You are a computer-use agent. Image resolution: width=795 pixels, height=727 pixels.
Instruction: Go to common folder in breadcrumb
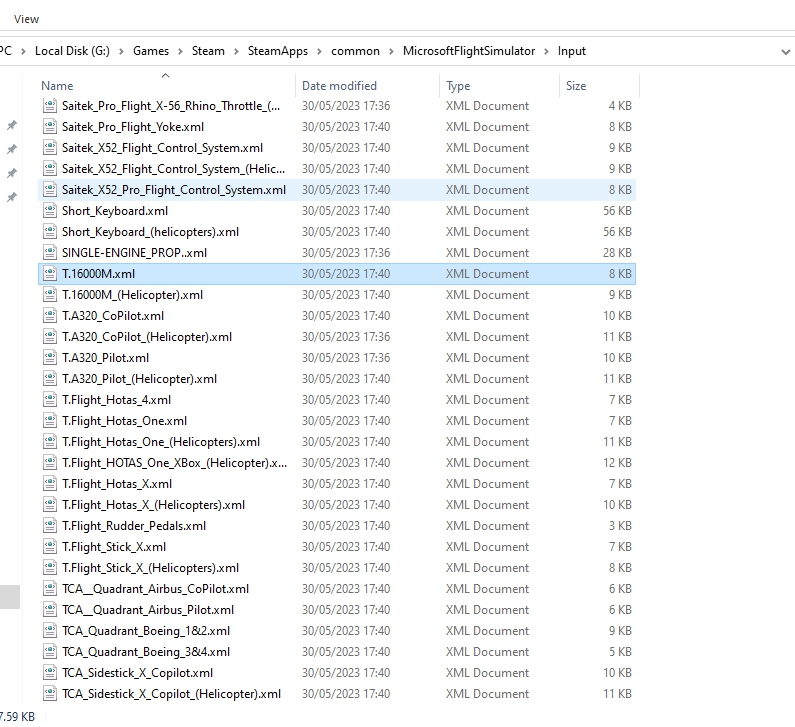[355, 51]
